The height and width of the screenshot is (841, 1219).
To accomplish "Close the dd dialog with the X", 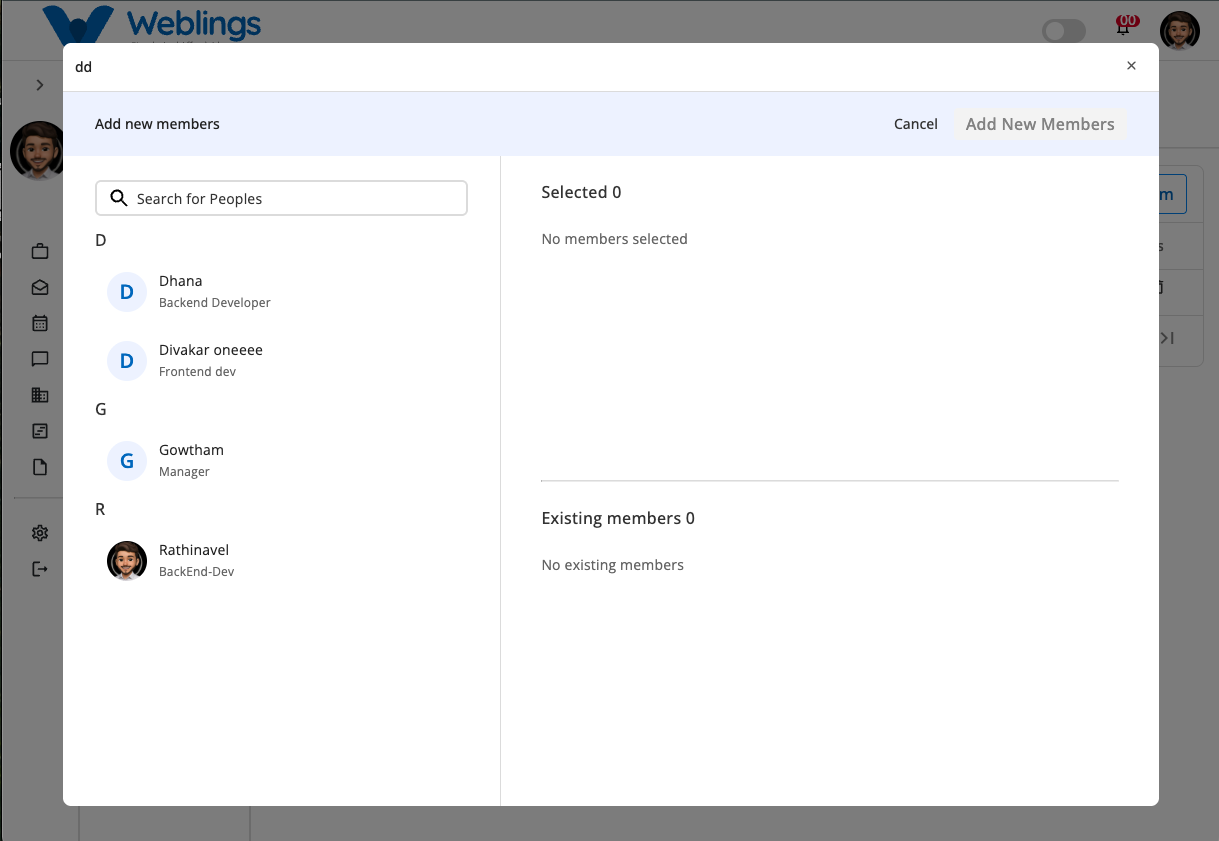I will point(1131,66).
